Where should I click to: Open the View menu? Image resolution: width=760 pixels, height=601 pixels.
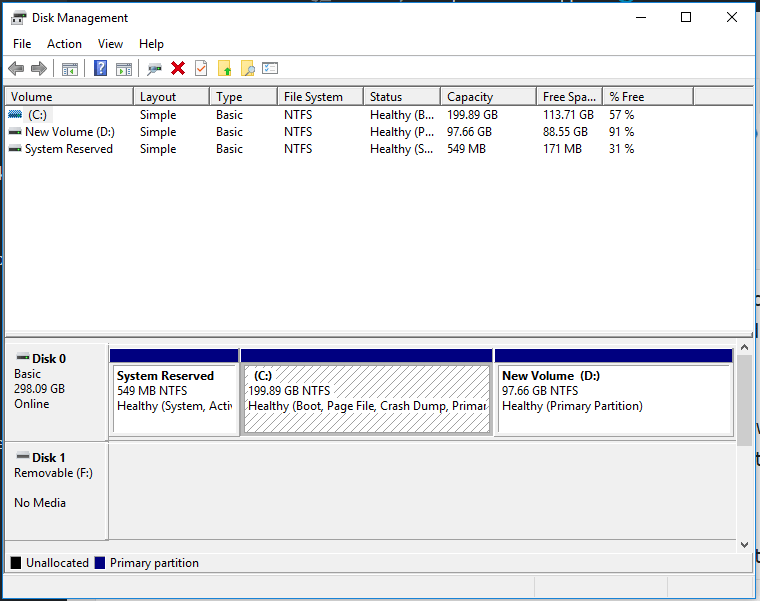pyautogui.click(x=110, y=44)
